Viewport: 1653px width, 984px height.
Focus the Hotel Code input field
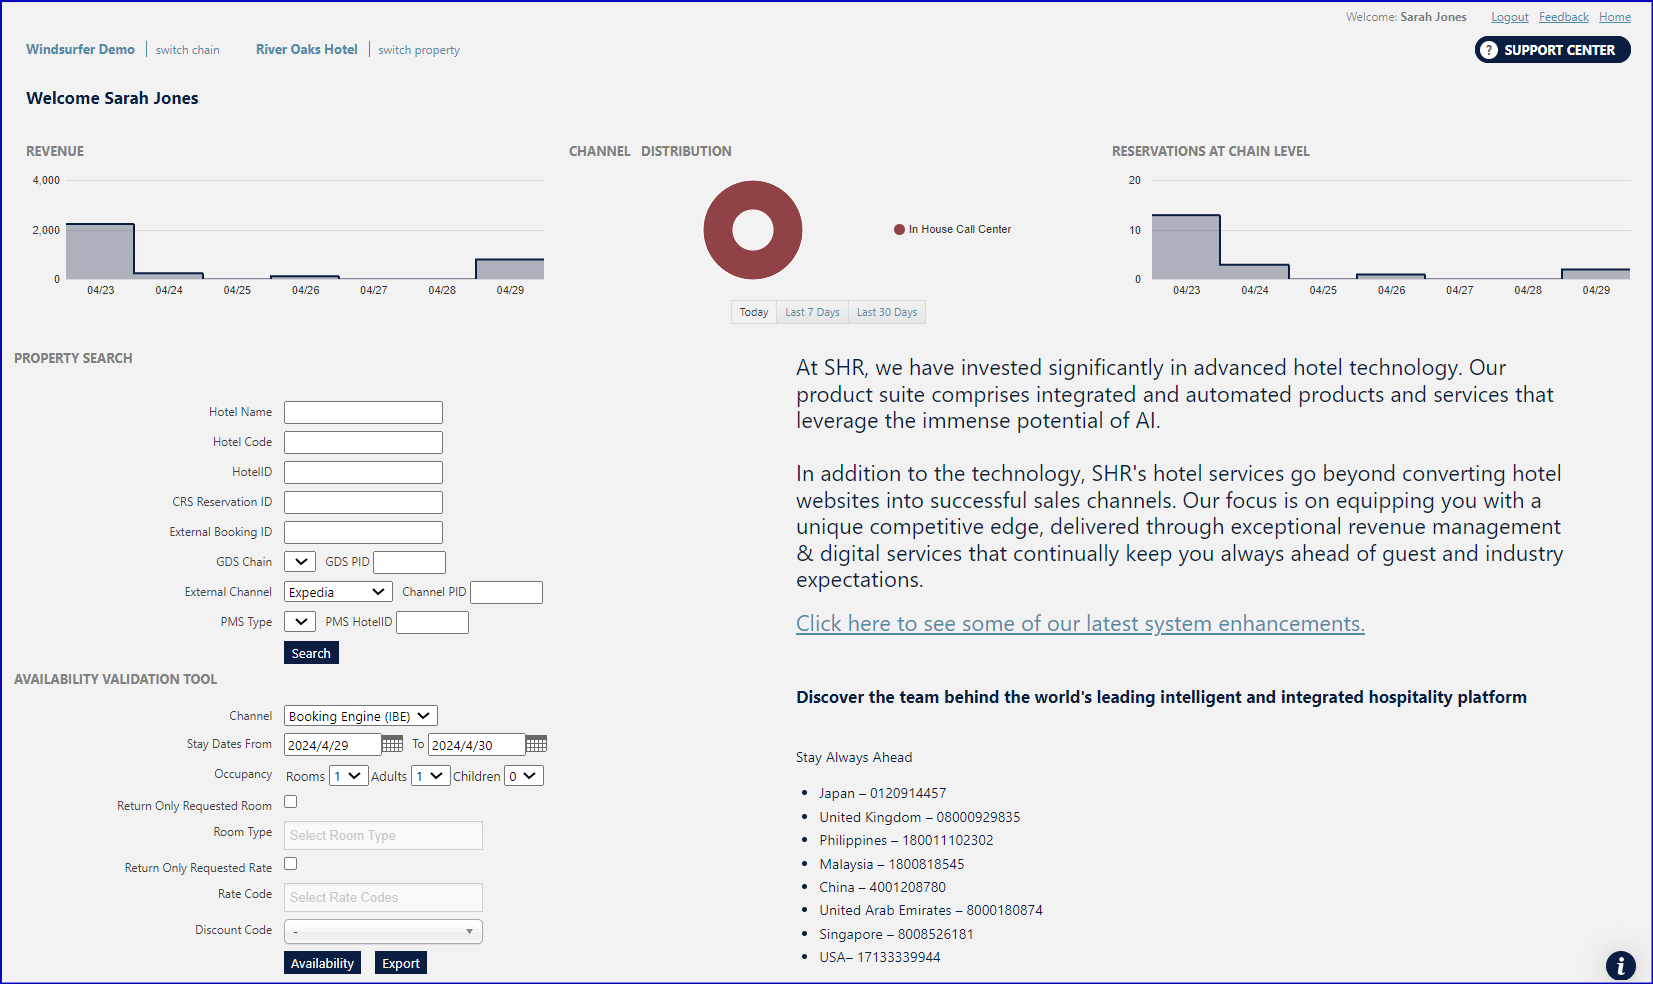pos(363,442)
